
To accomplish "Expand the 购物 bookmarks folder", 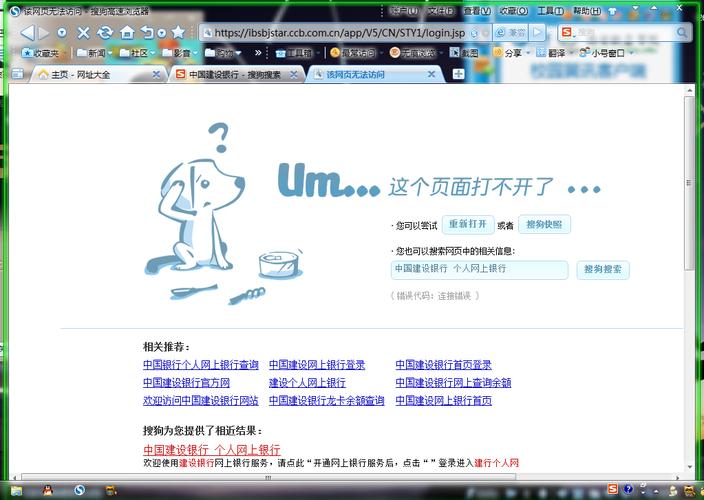I will click(223, 53).
